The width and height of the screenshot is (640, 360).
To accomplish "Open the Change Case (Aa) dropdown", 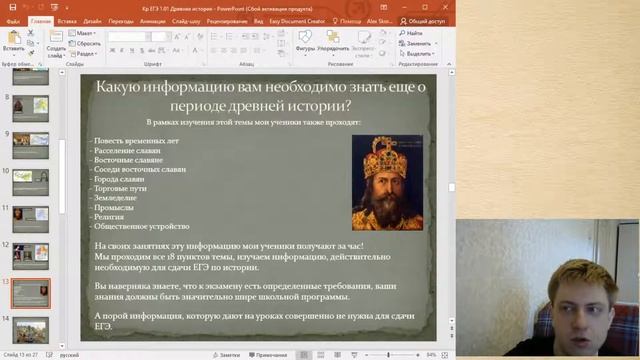I will [177, 50].
